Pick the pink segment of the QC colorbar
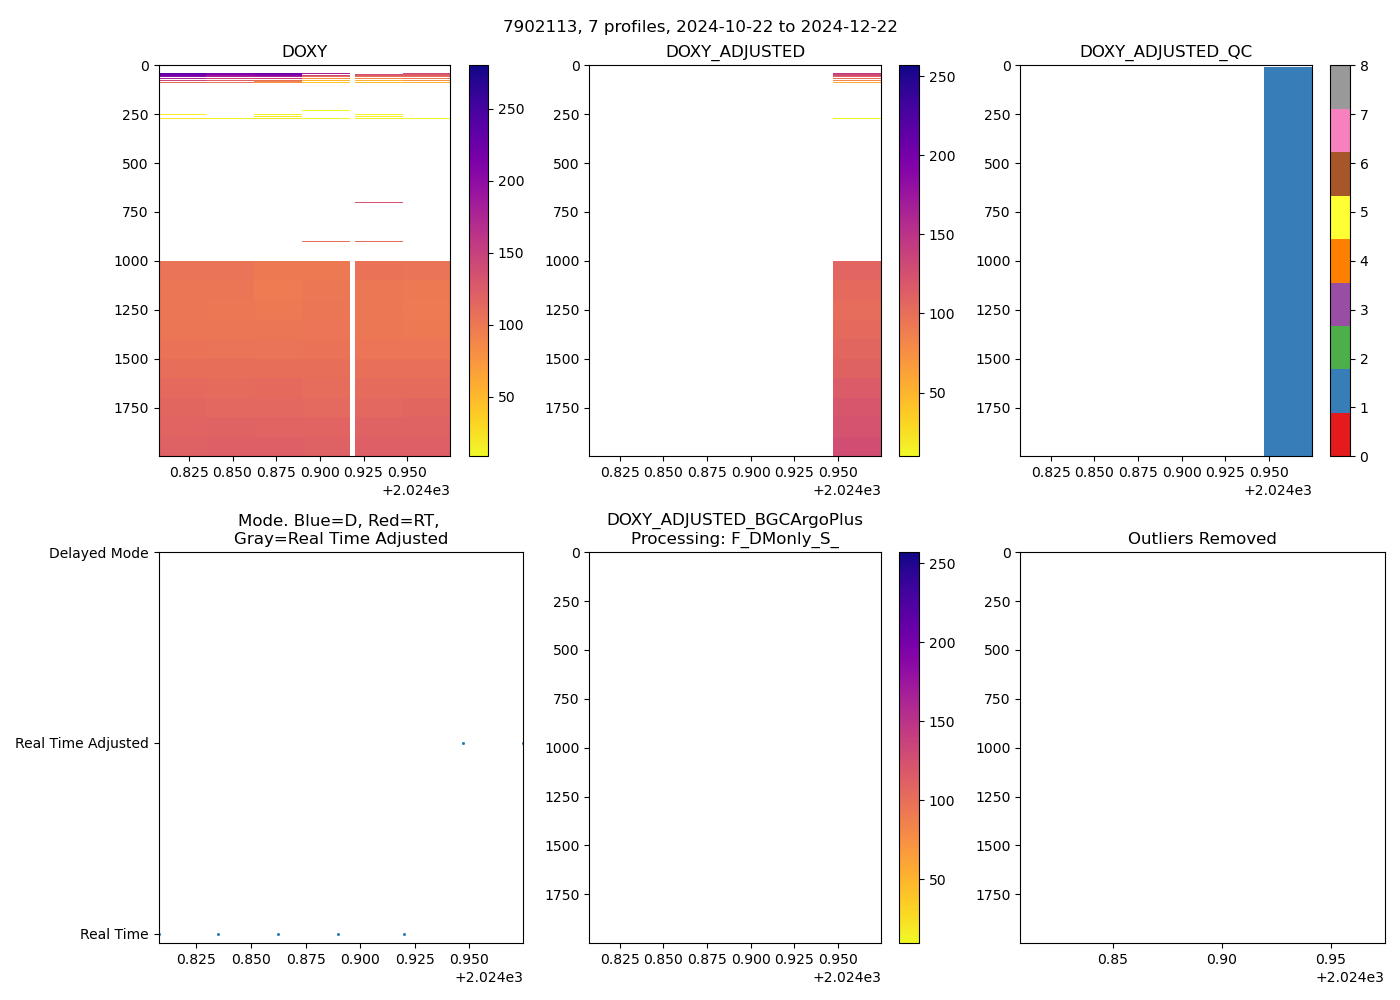The height and width of the screenshot is (1000, 1400). click(1340, 130)
